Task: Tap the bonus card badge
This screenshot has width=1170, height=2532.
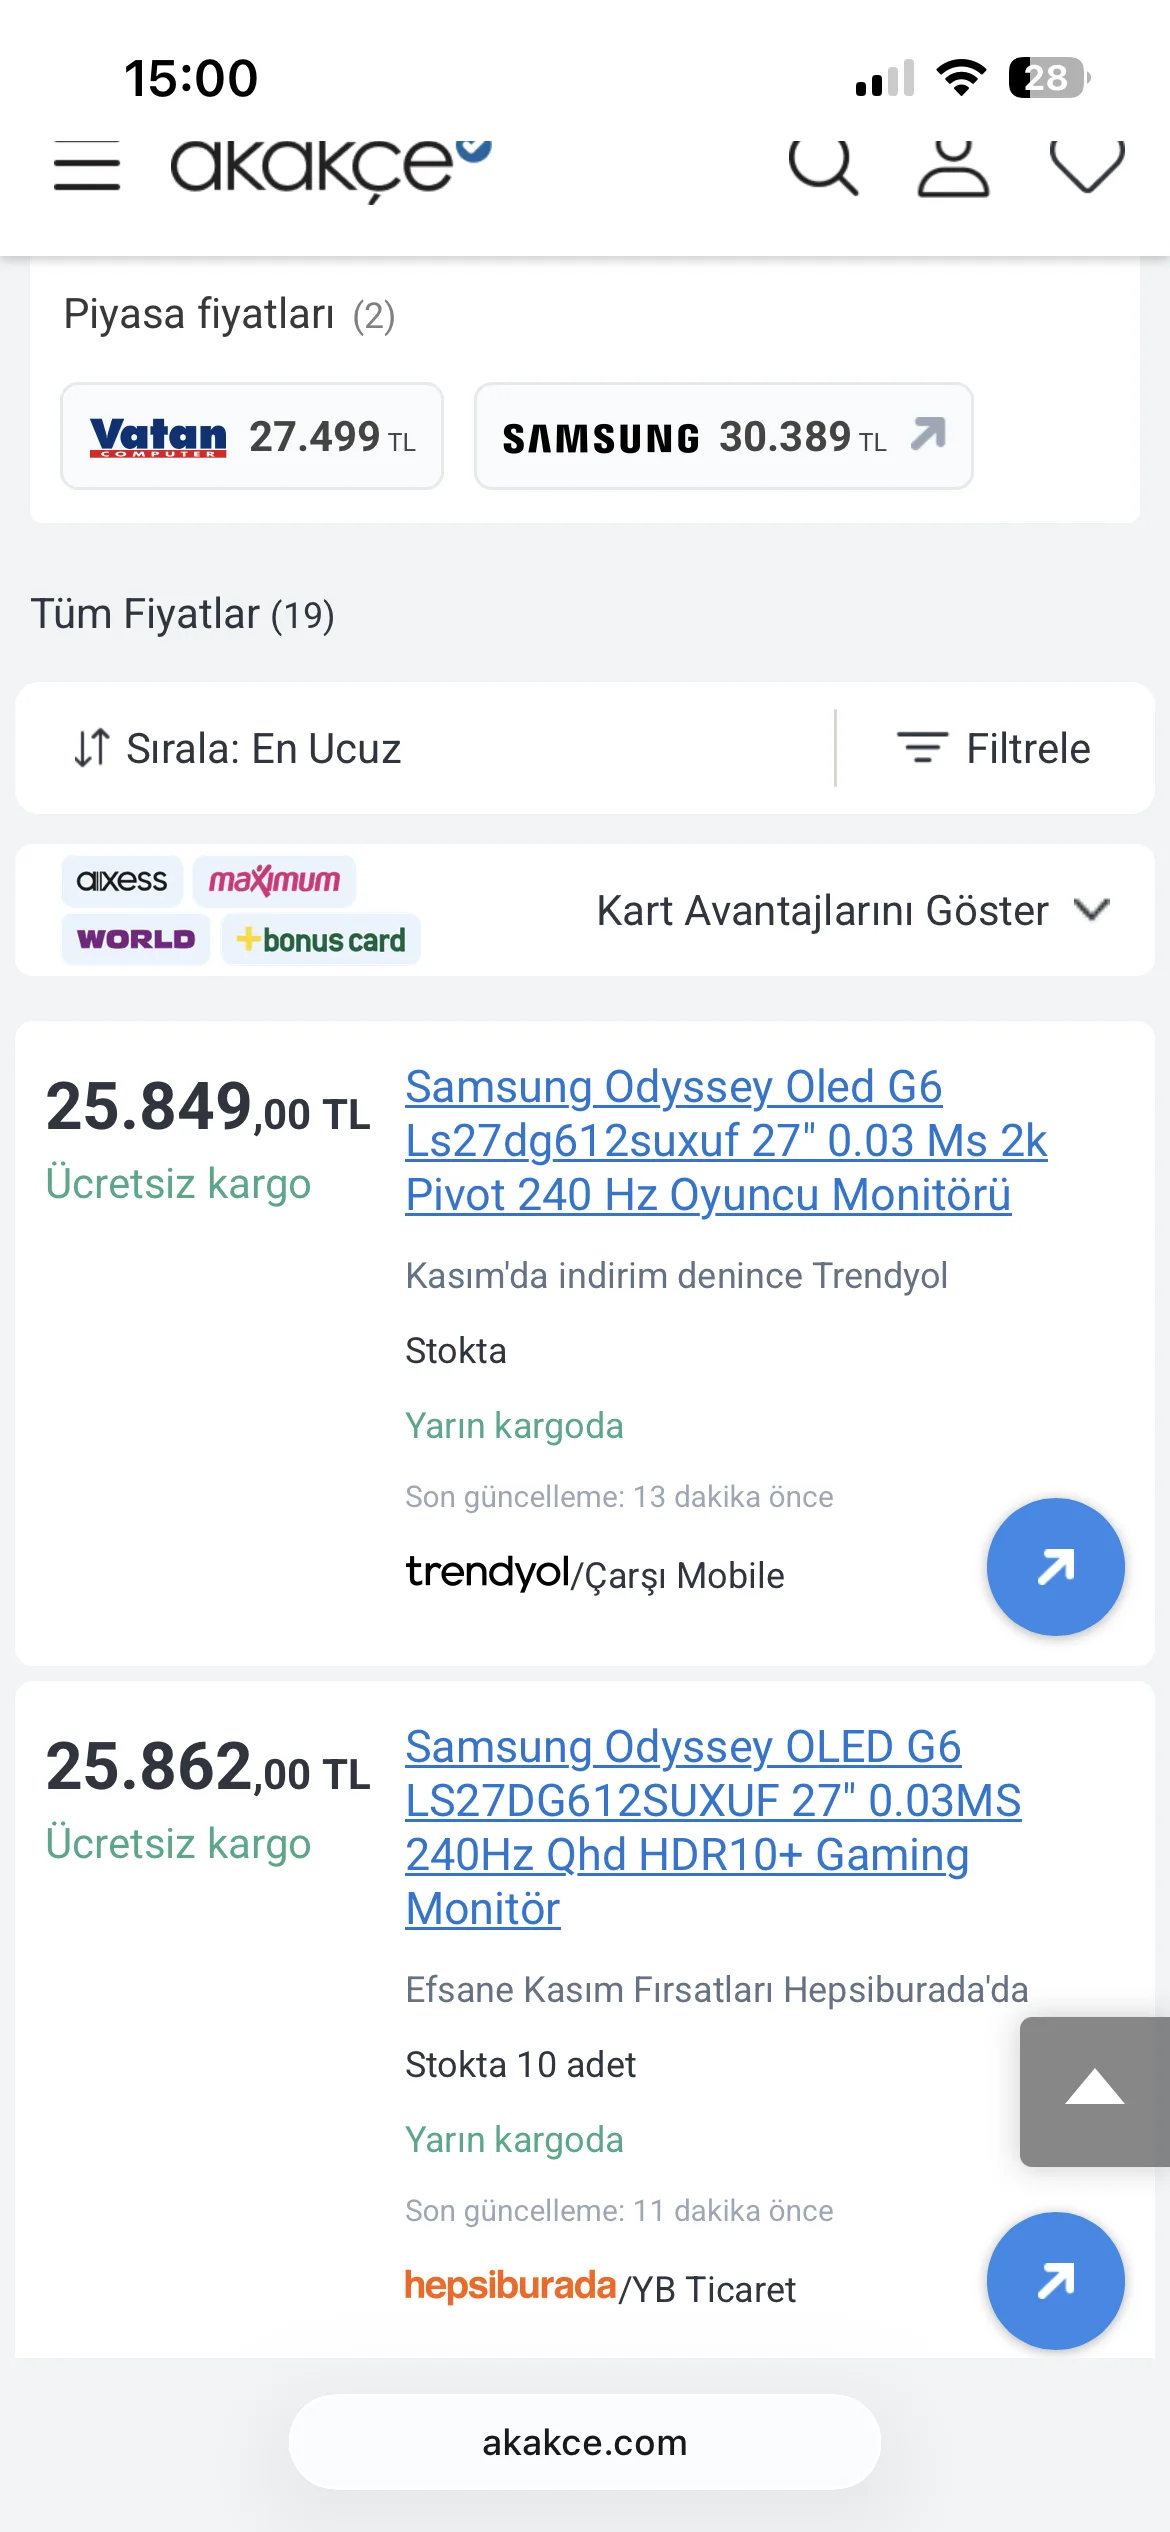Action: tap(321, 940)
